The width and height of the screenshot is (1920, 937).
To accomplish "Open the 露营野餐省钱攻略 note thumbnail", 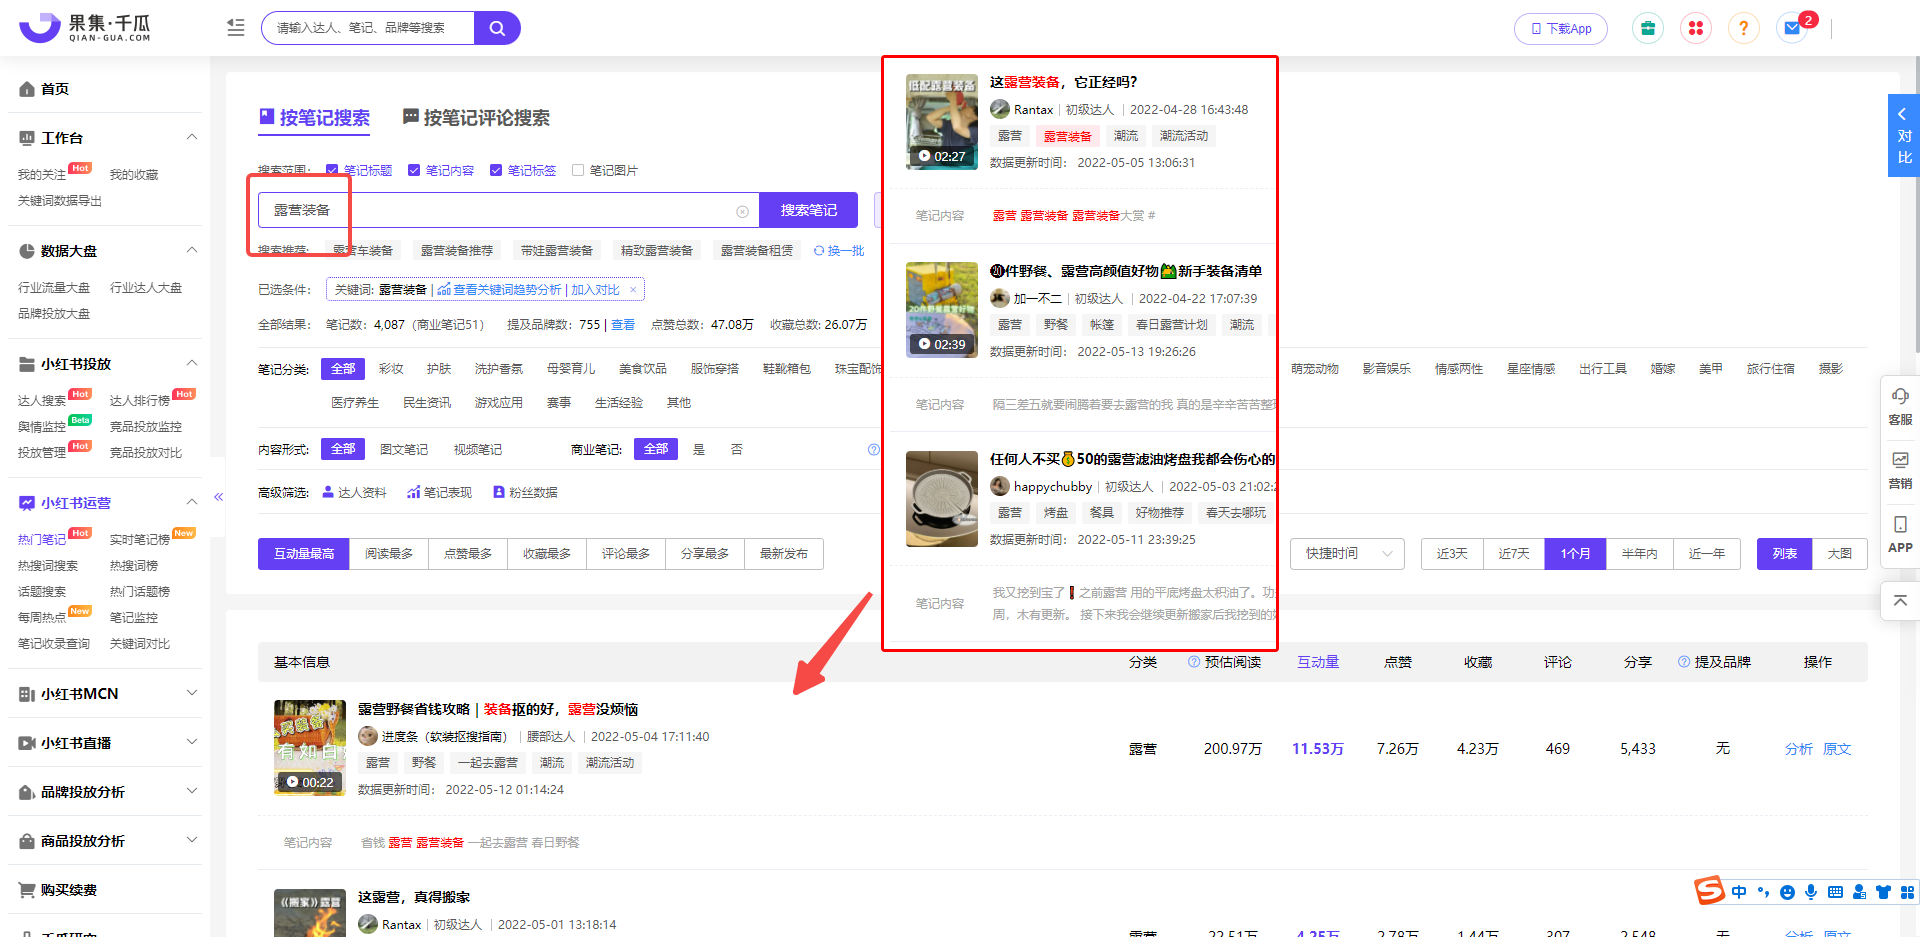I will [x=310, y=747].
